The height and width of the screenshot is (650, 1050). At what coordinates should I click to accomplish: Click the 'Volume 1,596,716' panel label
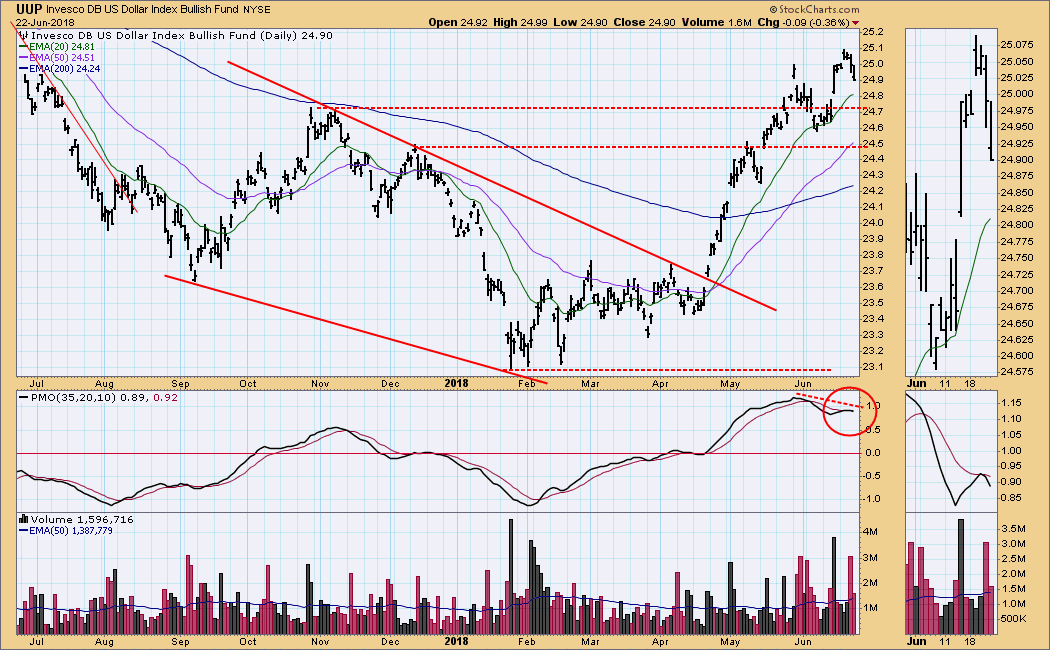tap(82, 519)
